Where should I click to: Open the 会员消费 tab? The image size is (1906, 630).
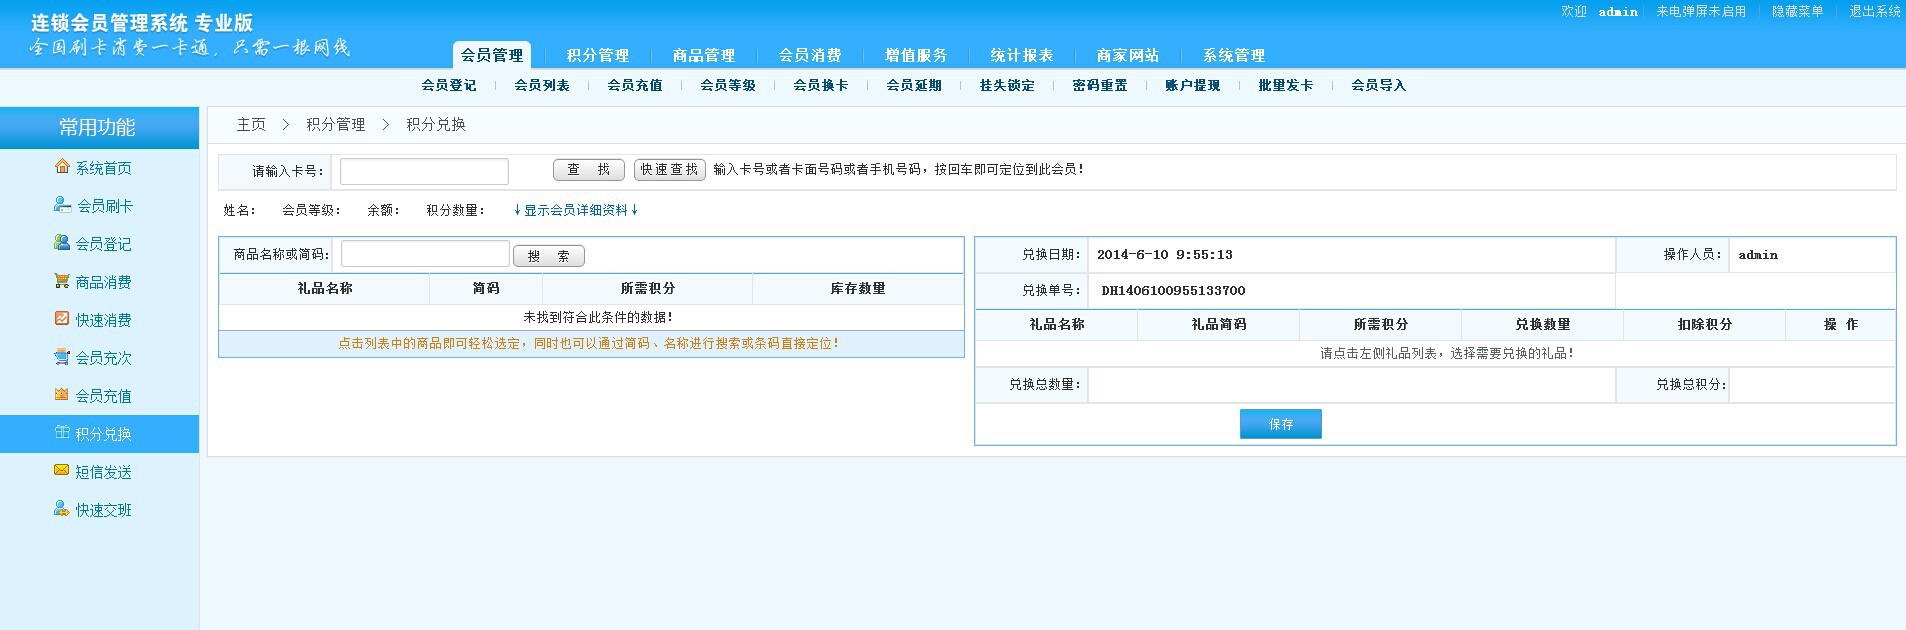[810, 55]
